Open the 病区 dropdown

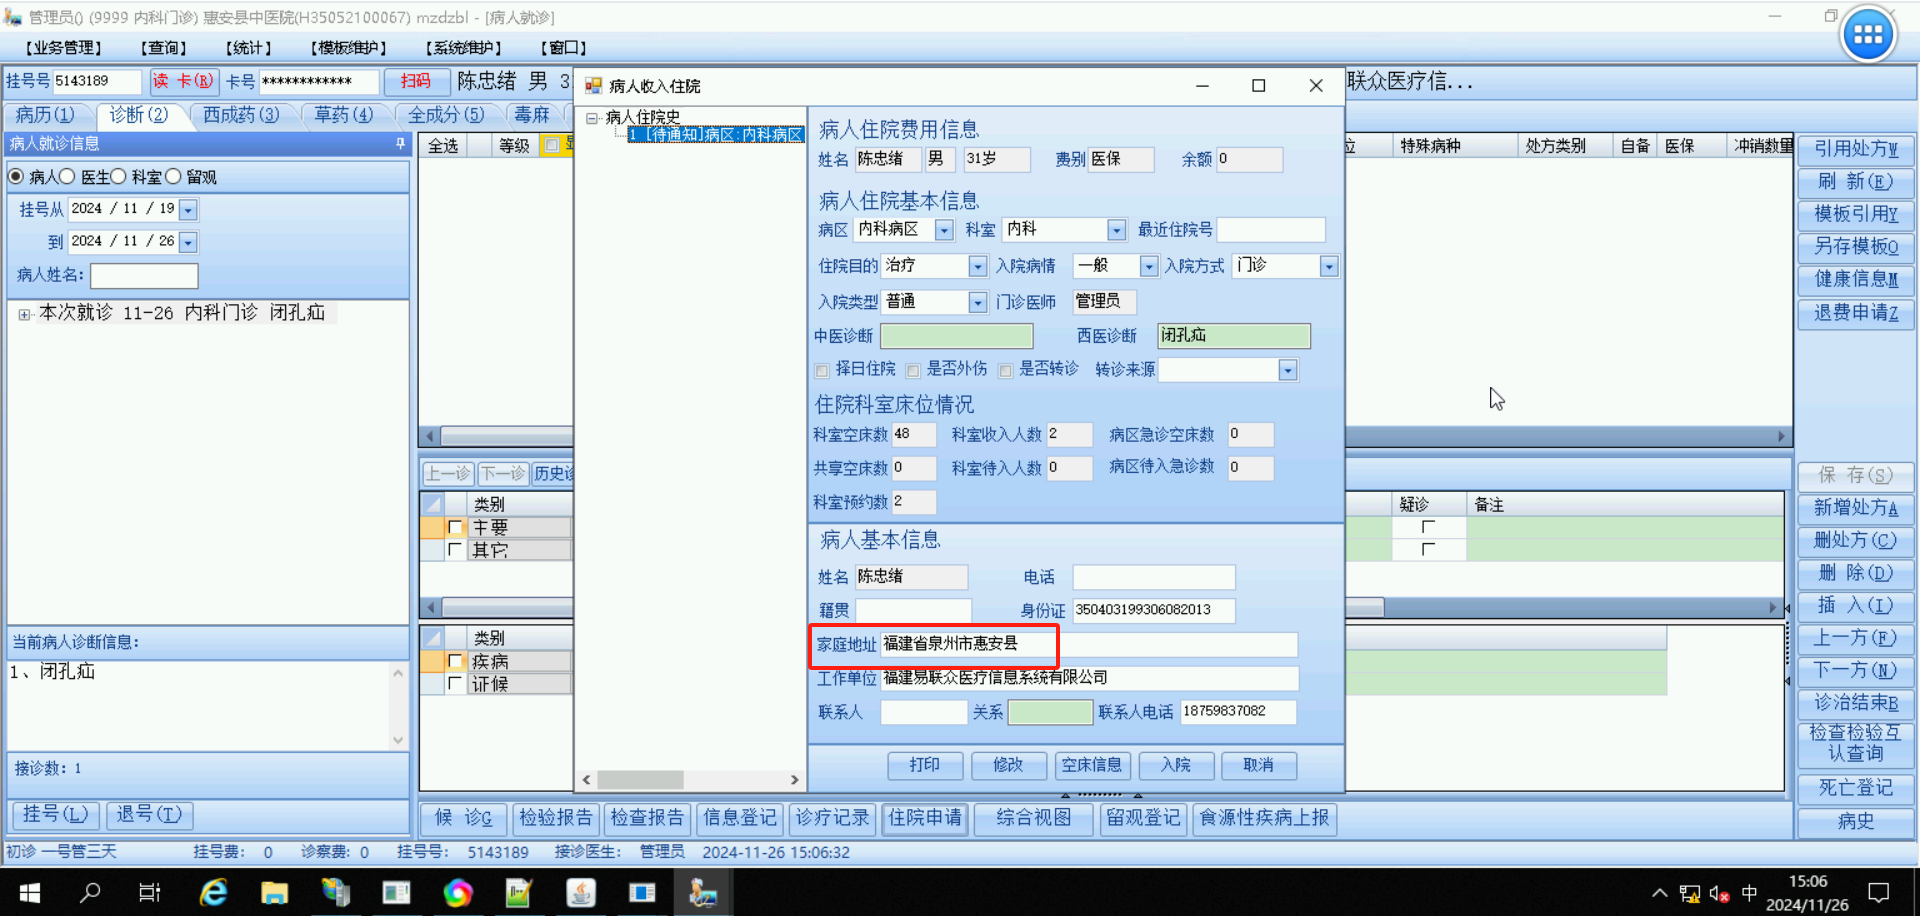tap(944, 230)
